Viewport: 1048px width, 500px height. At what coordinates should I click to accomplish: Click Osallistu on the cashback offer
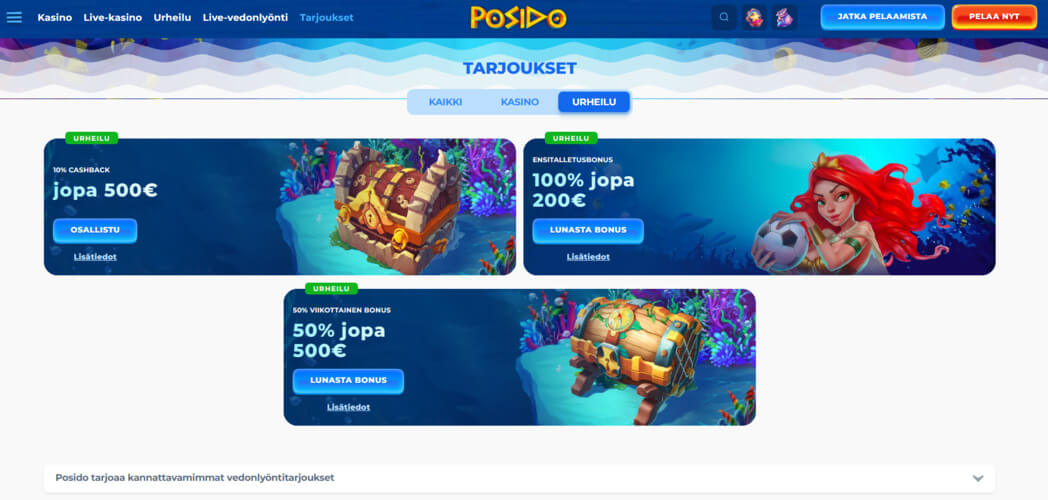(x=95, y=230)
